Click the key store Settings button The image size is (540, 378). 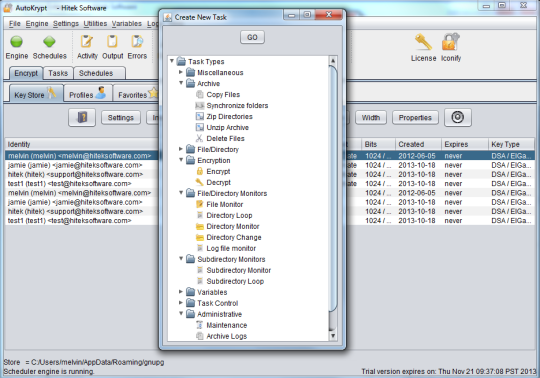(x=121, y=118)
